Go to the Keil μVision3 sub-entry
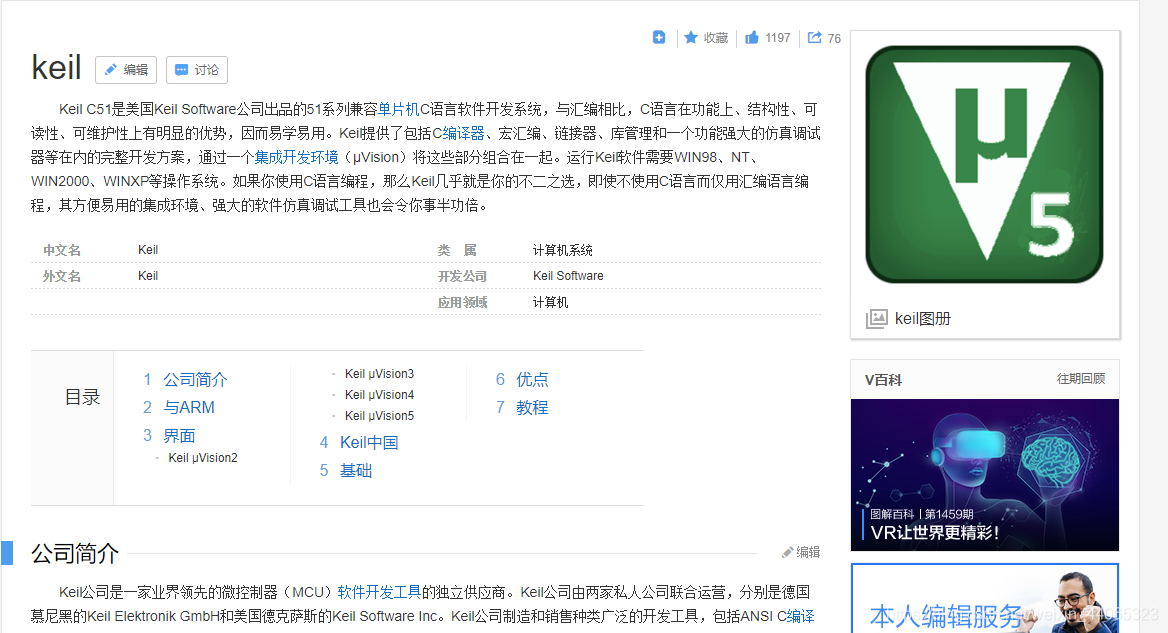 (379, 374)
